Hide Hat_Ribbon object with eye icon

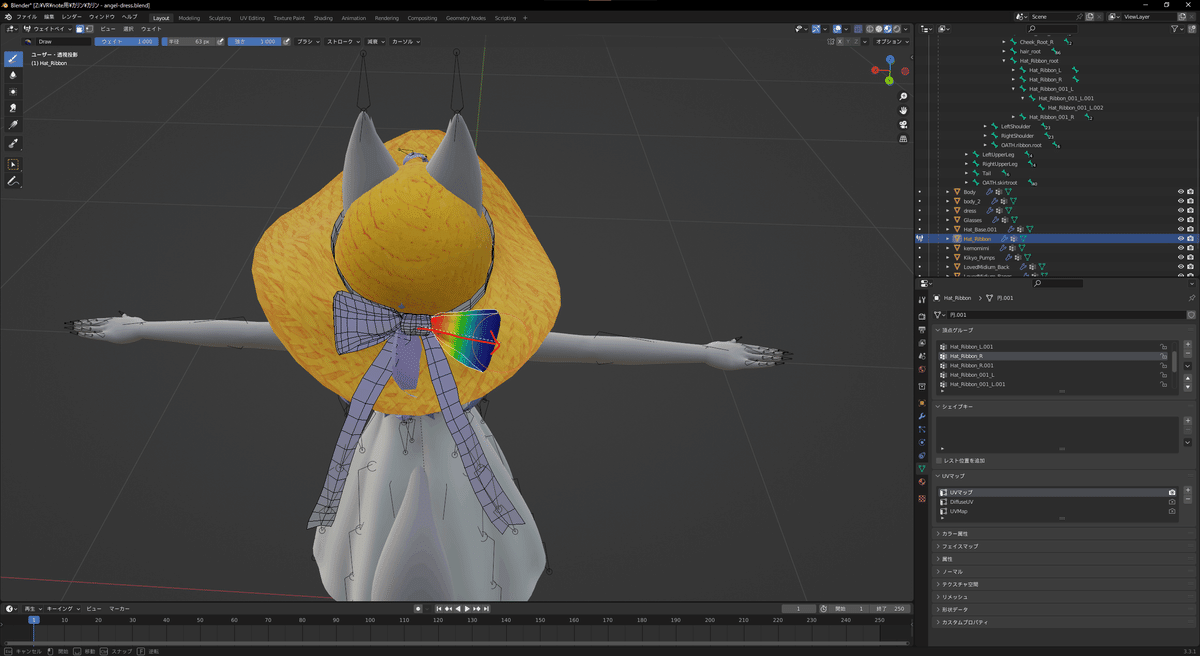click(1180, 239)
